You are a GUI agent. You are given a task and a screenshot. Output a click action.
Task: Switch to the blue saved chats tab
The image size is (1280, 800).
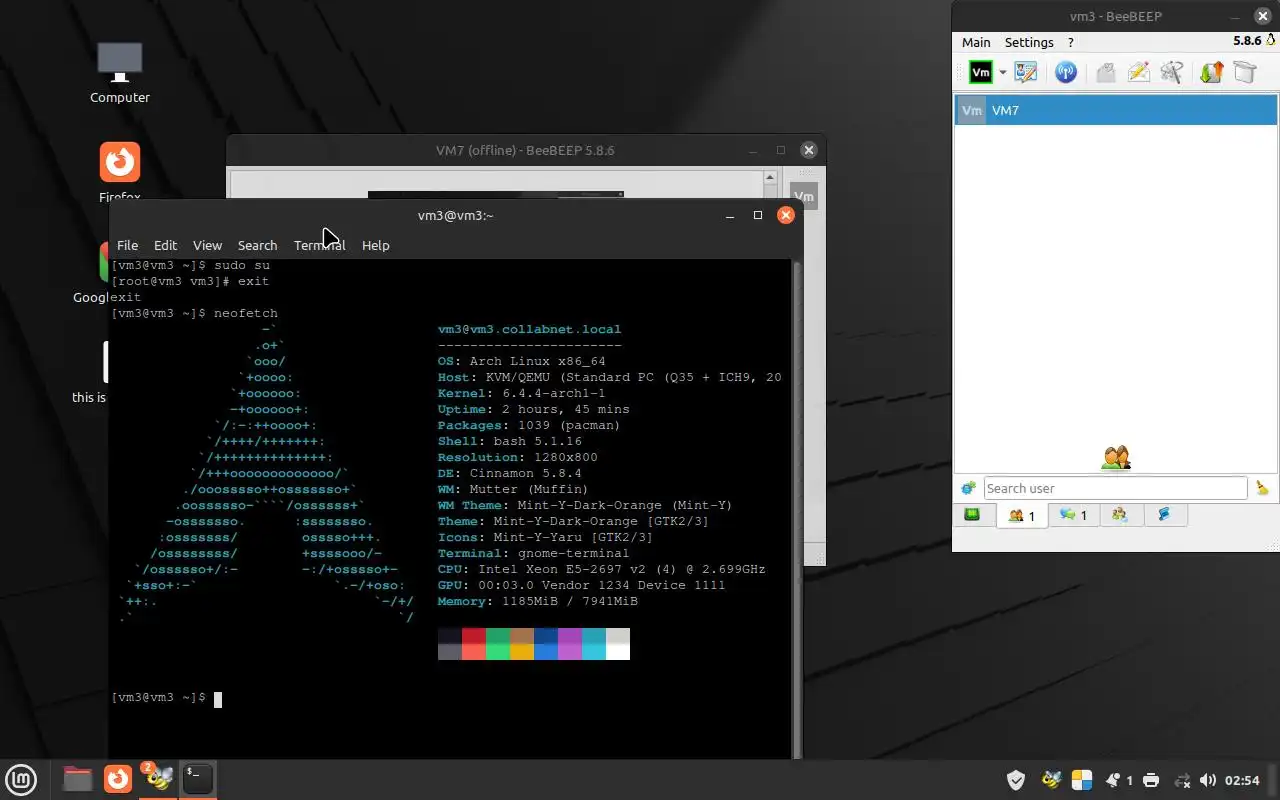coord(1164,515)
